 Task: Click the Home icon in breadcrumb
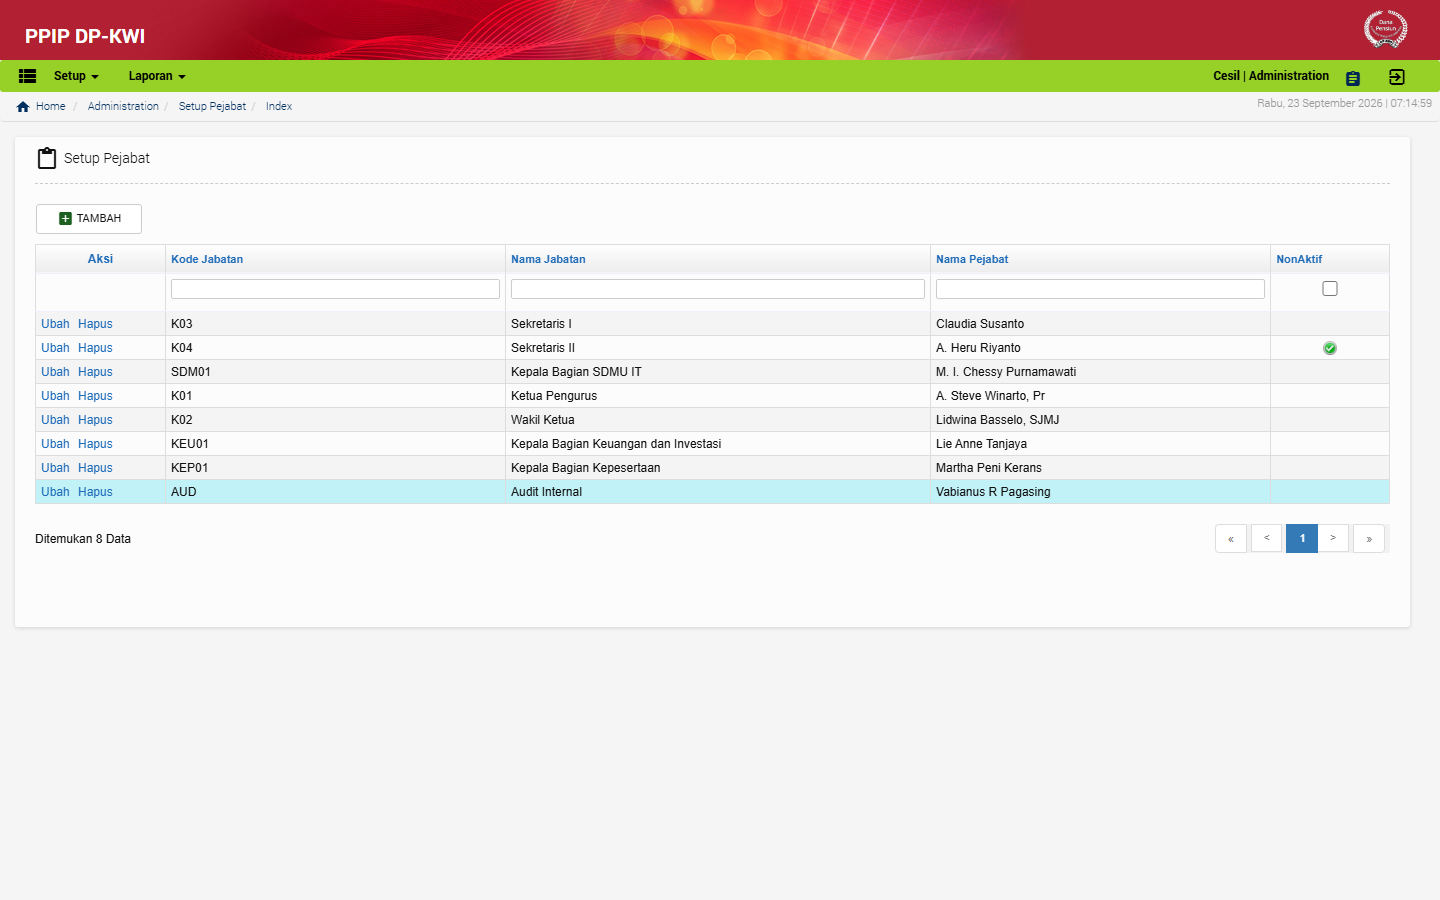pyautogui.click(x=23, y=106)
